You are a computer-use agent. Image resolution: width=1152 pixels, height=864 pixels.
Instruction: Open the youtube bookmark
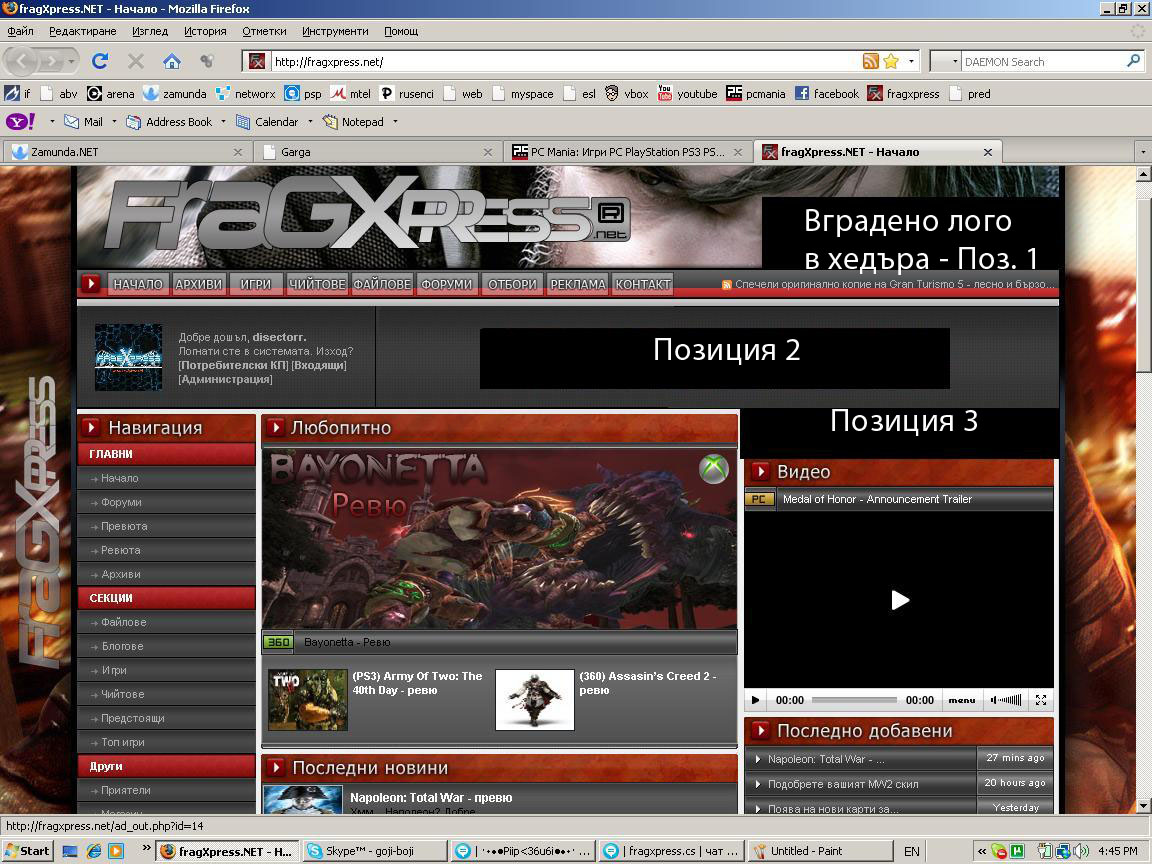687,93
